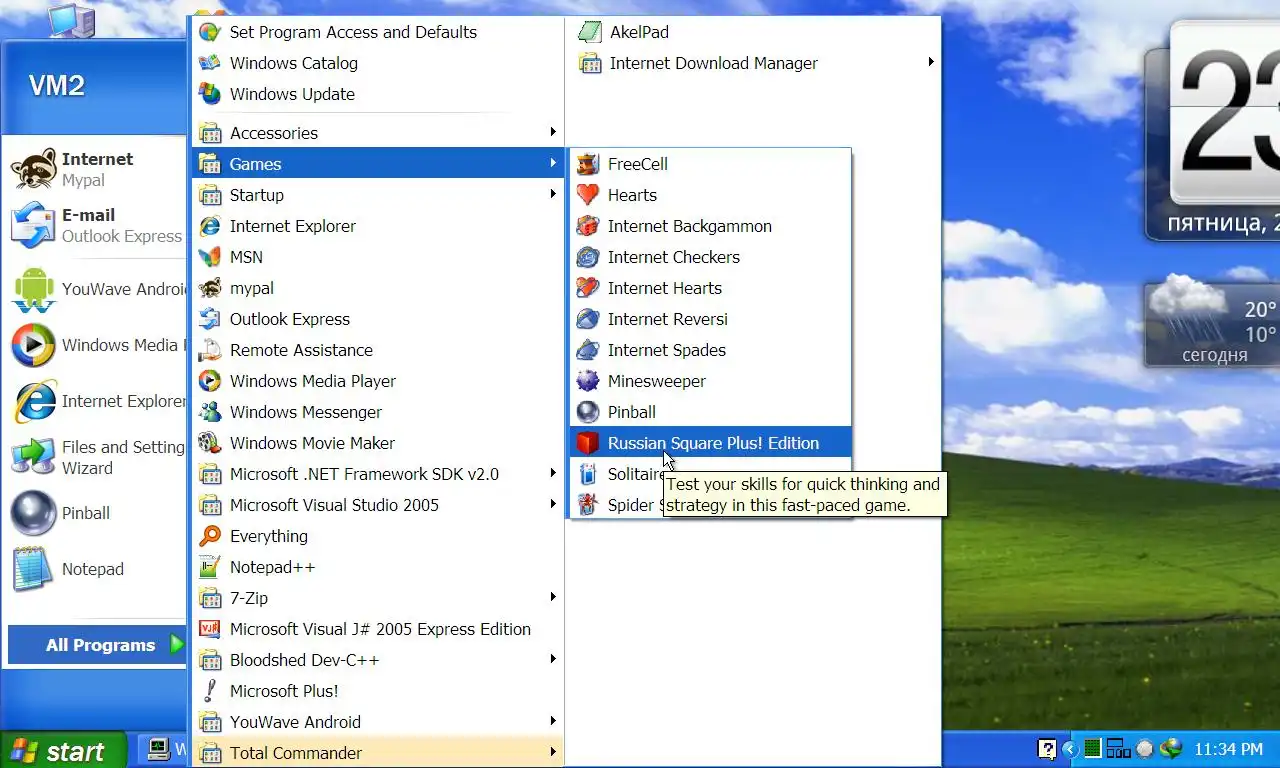Screen dimensions: 1280x768
Task: Launch Windows Messenger
Action: point(378,412)
